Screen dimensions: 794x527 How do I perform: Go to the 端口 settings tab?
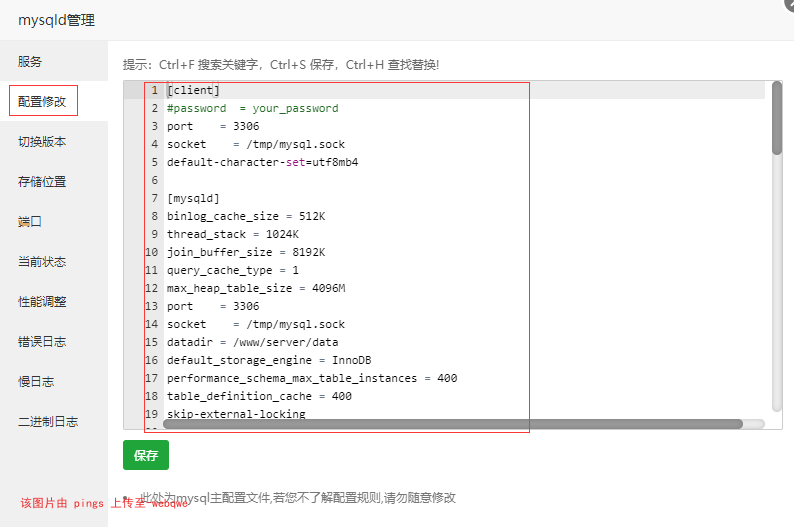pyautogui.click(x=29, y=221)
